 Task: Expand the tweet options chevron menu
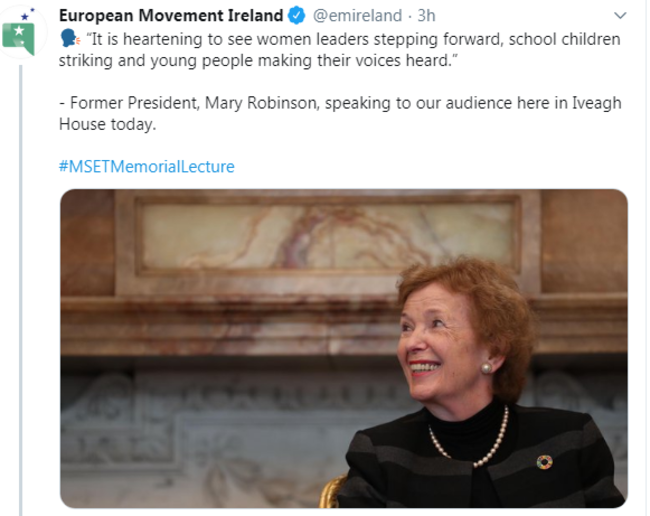coord(620,16)
